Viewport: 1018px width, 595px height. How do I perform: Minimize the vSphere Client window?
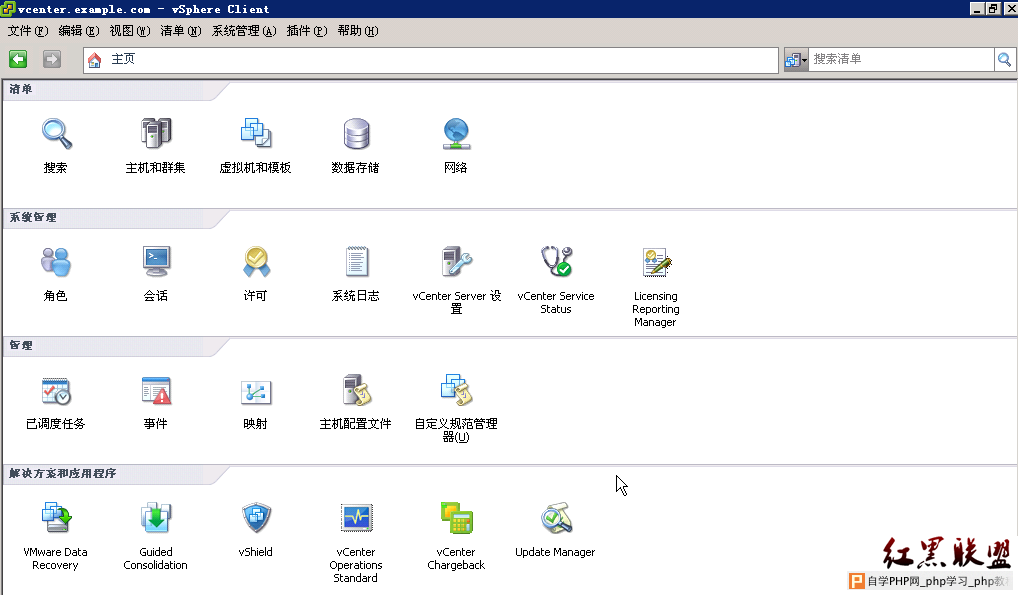point(977,8)
